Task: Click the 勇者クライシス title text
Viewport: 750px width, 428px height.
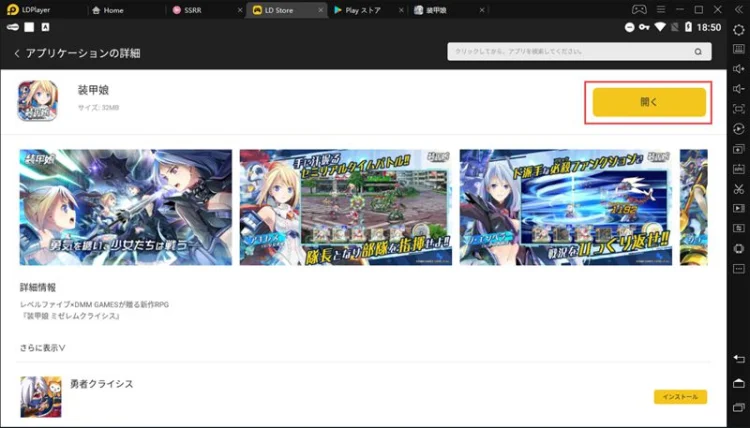Action: [102, 384]
